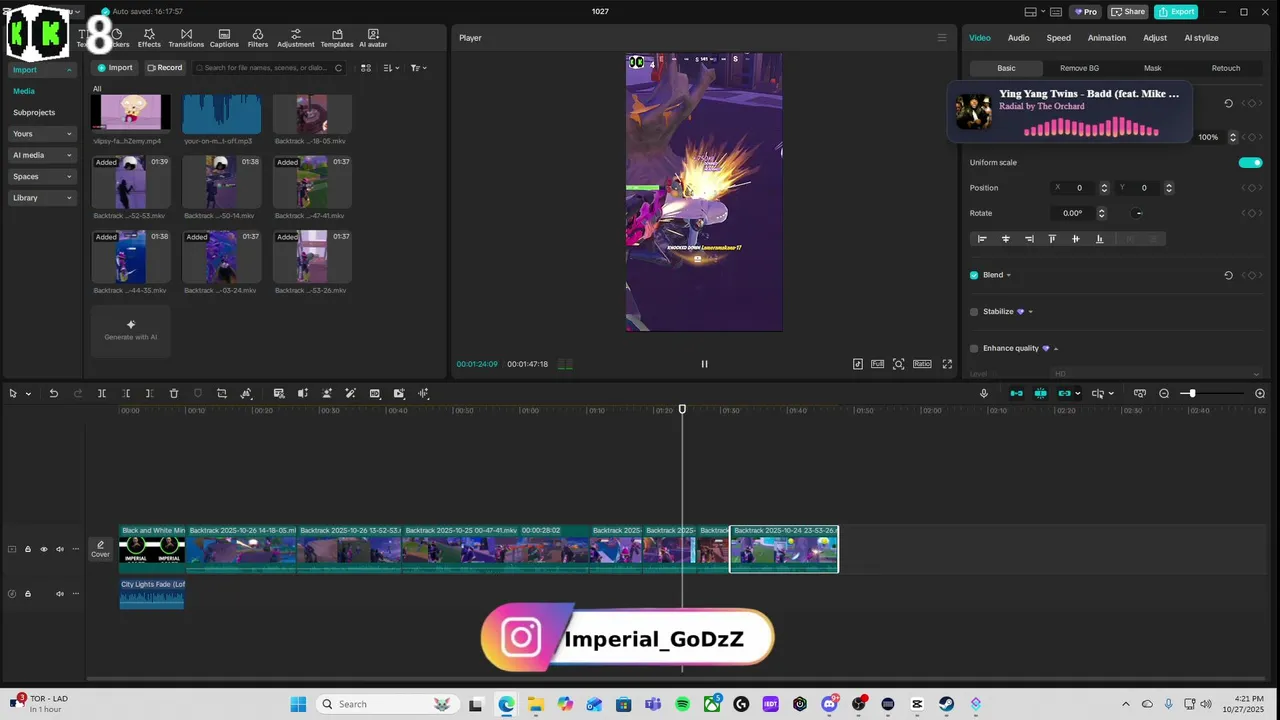Delete selected clip with trash icon

click(174, 394)
